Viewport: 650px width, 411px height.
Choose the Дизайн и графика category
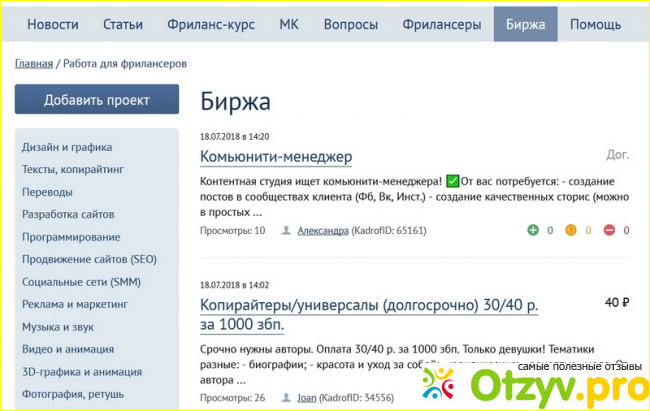coord(69,147)
